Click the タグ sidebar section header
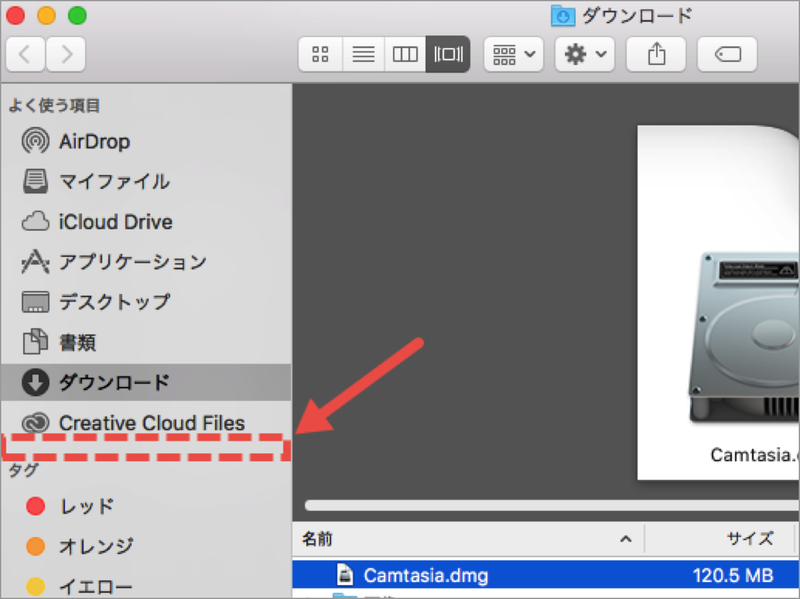The image size is (800, 599). pyautogui.click(x=23, y=470)
